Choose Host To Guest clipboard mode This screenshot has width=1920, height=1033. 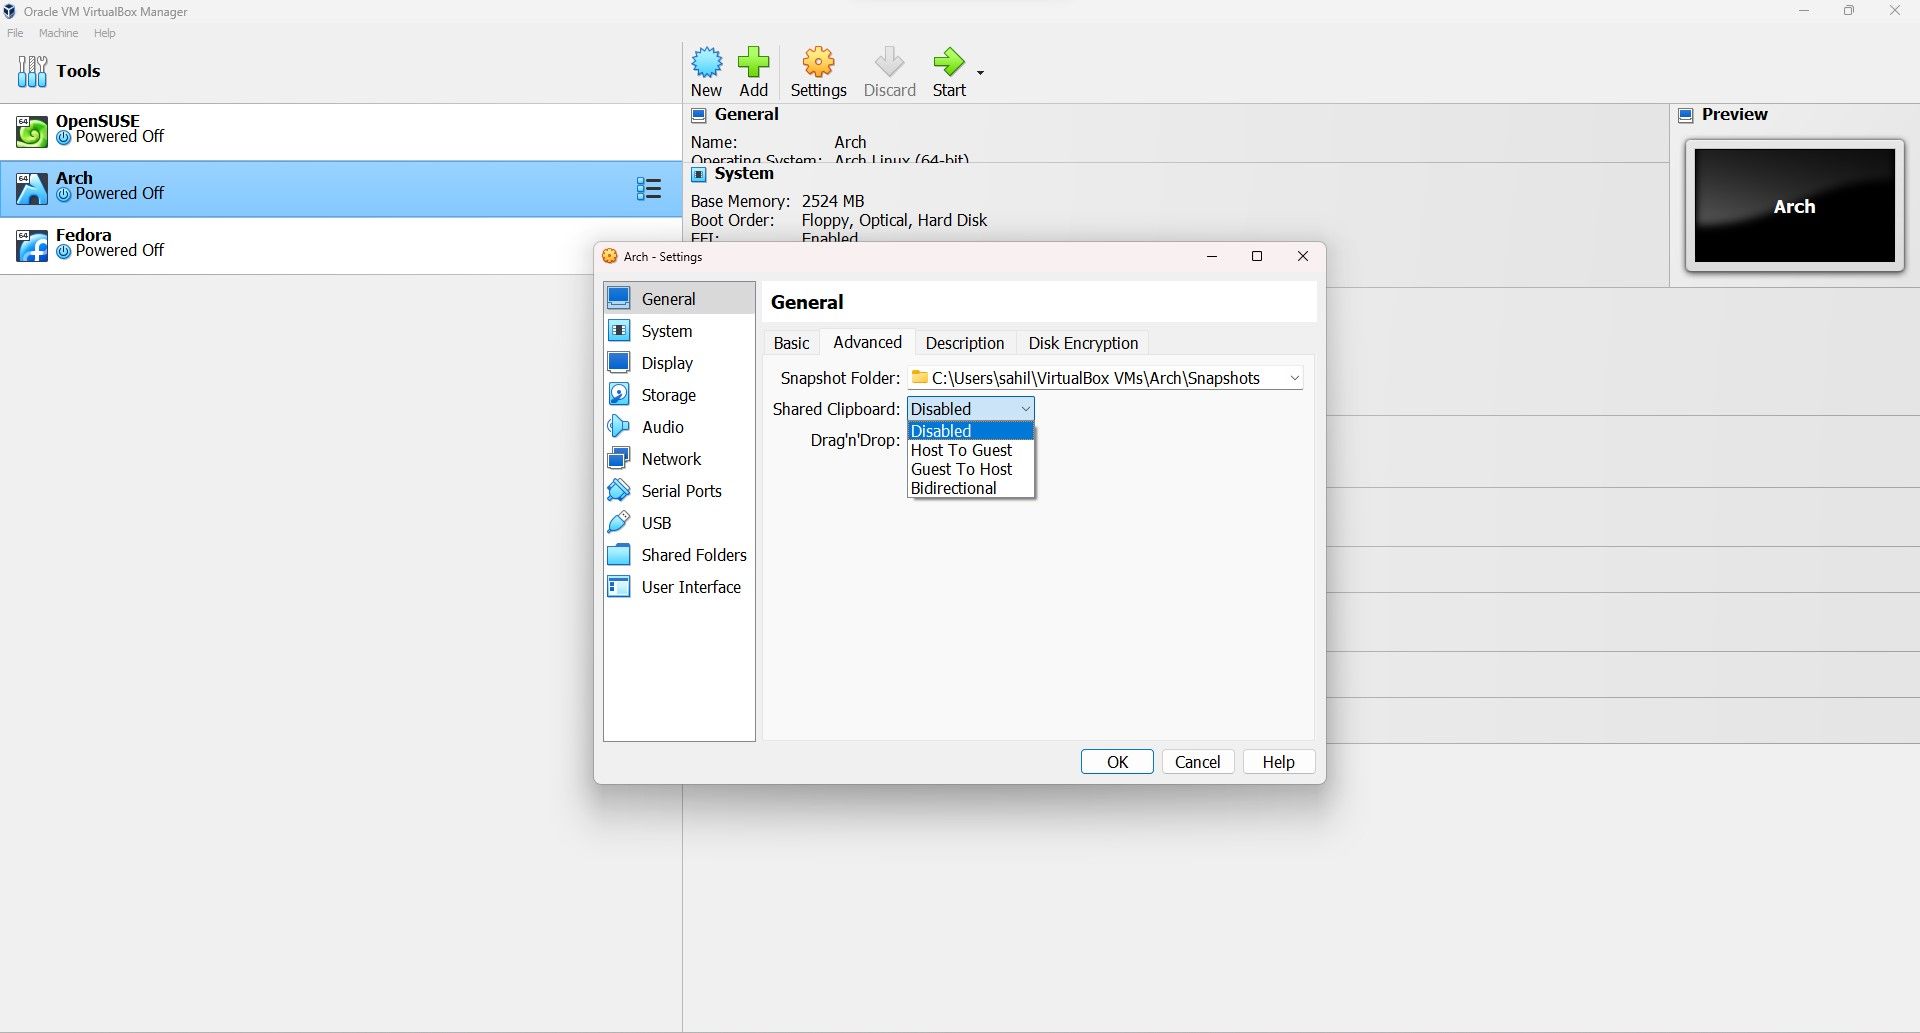click(x=961, y=450)
